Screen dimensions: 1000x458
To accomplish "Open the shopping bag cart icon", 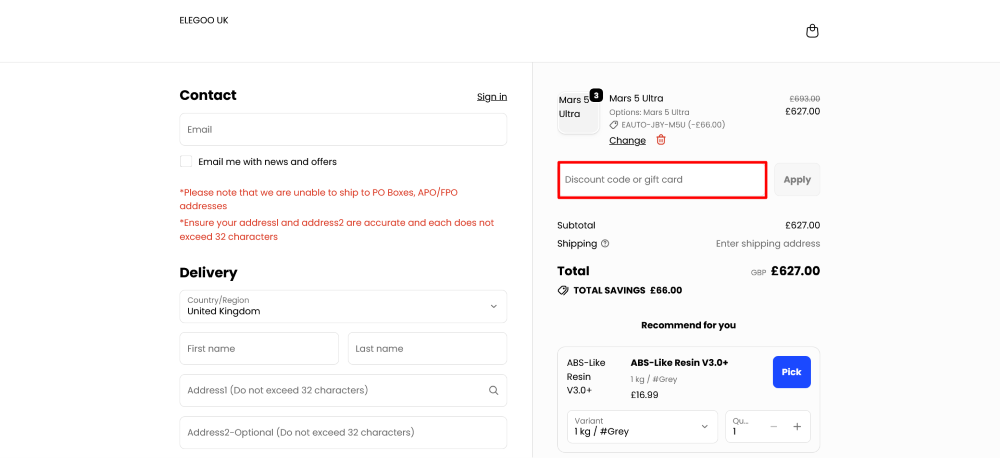I will (x=812, y=31).
